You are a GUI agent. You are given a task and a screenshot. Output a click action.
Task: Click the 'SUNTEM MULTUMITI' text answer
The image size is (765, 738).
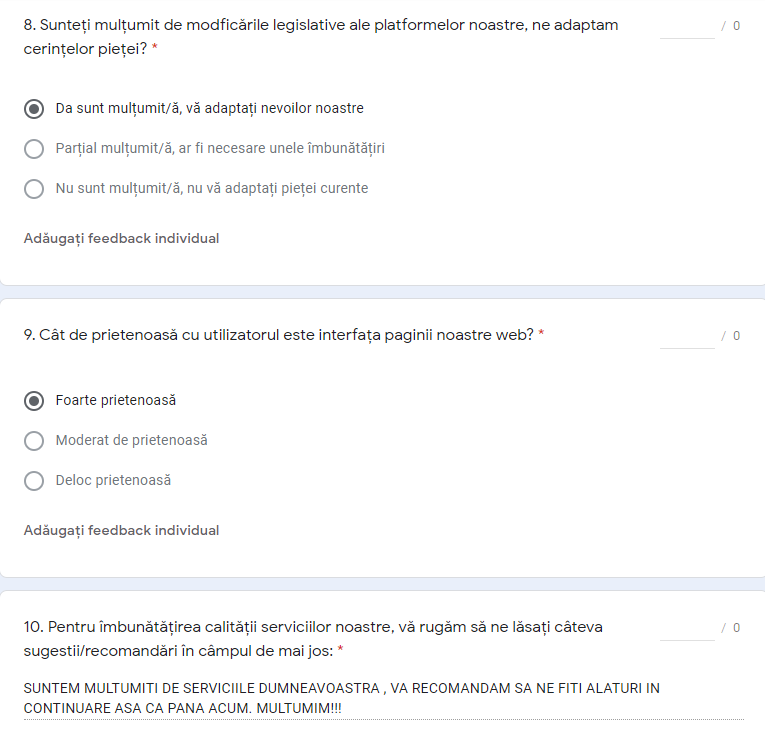[x=341, y=698]
